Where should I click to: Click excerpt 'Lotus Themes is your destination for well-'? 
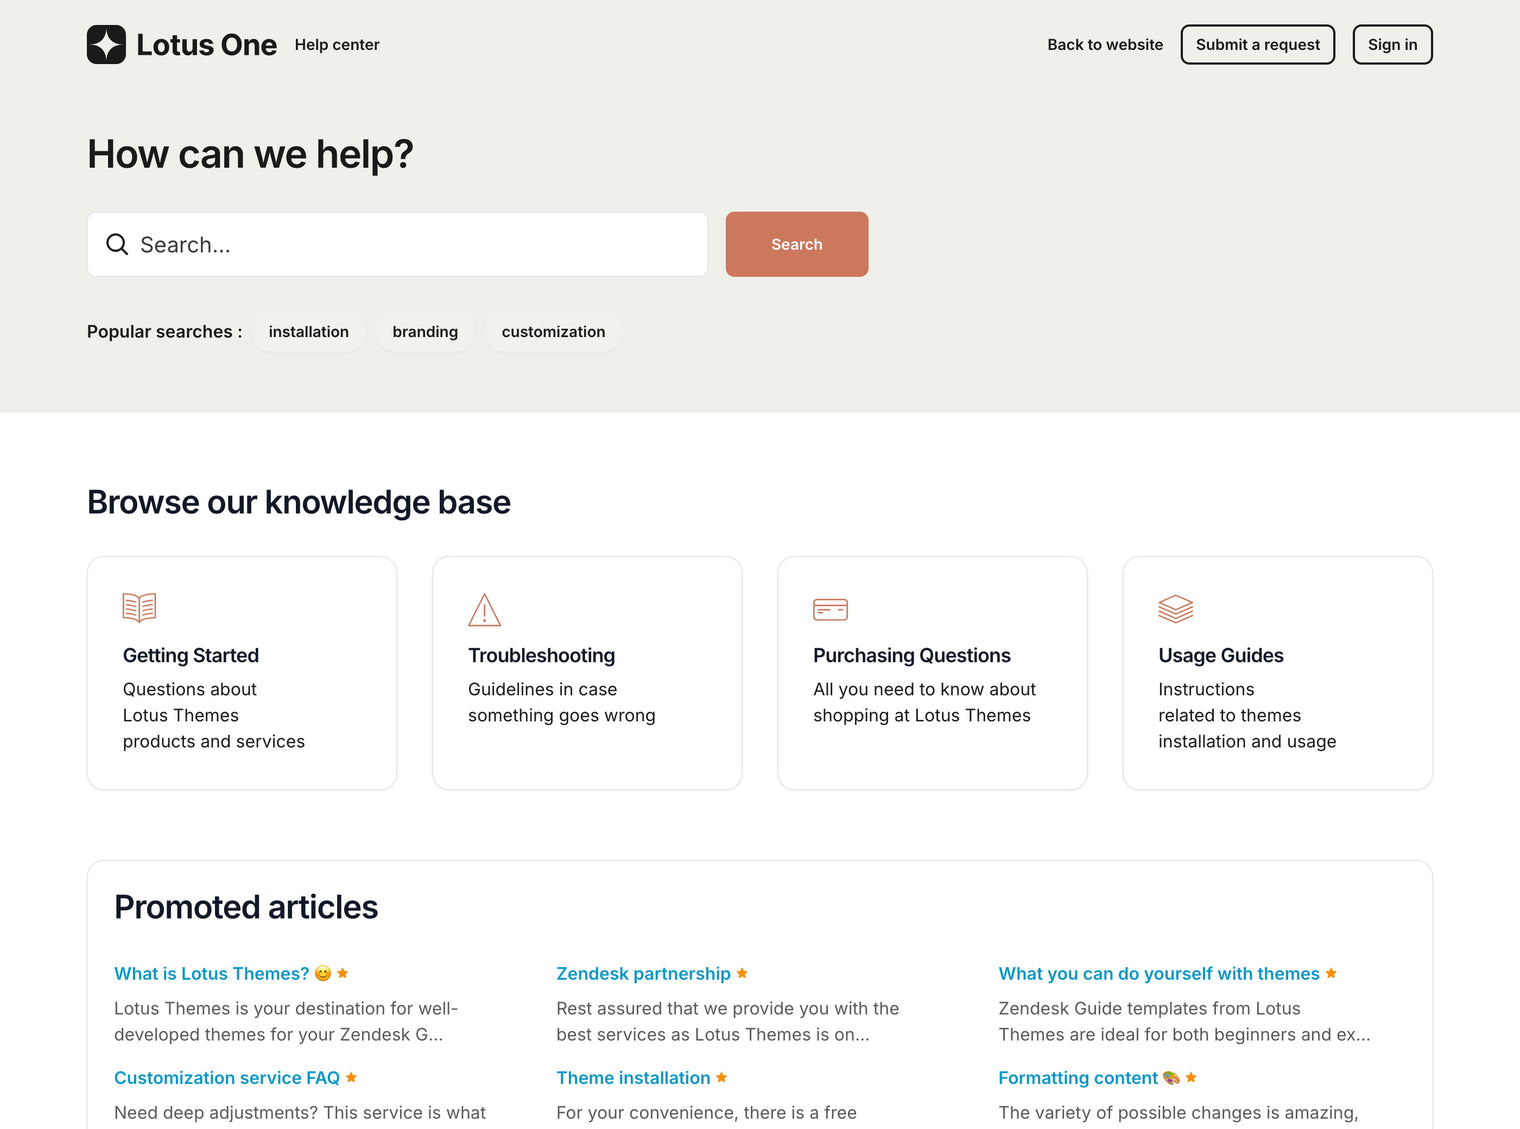click(x=286, y=1009)
